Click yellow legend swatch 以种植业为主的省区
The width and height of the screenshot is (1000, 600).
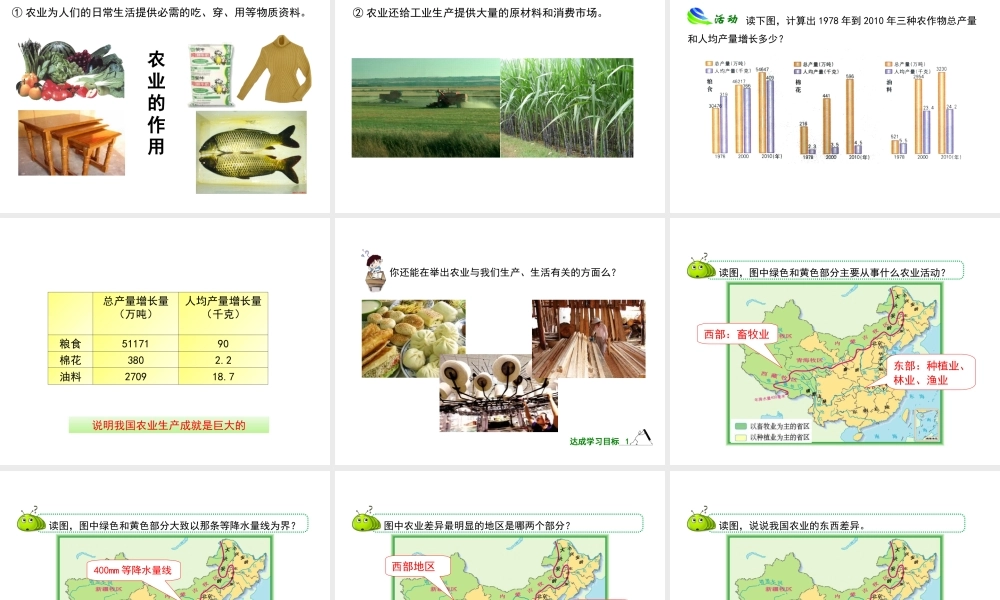coord(740,437)
